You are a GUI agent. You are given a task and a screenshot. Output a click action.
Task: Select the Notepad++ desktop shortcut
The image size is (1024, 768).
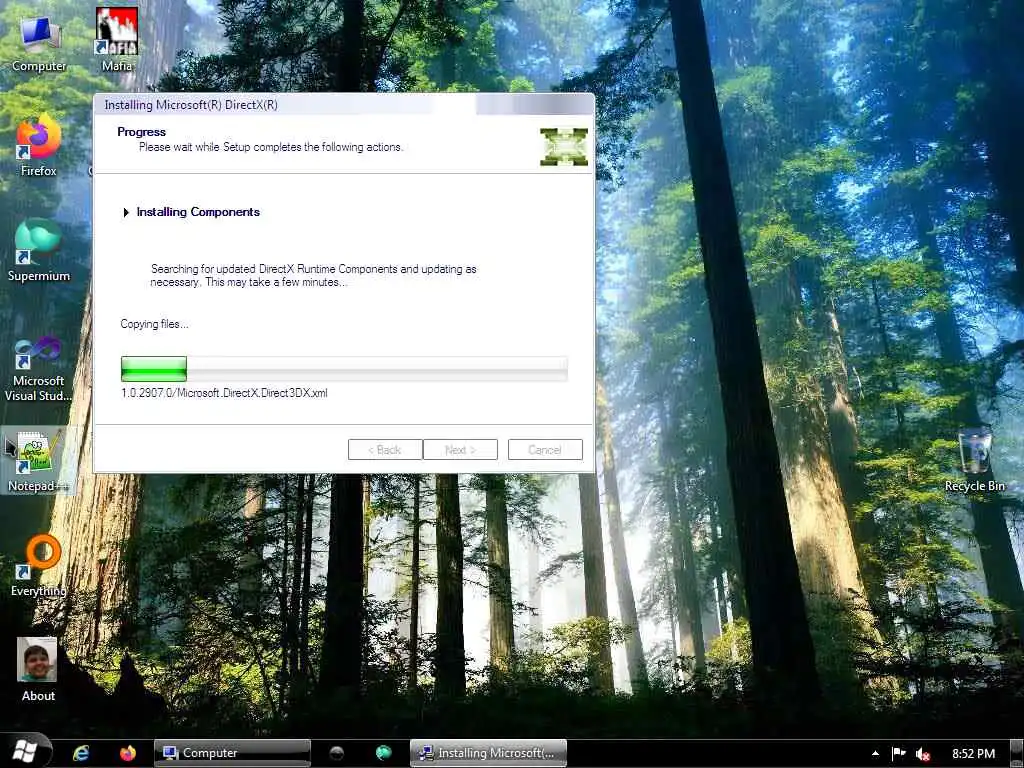(38, 460)
